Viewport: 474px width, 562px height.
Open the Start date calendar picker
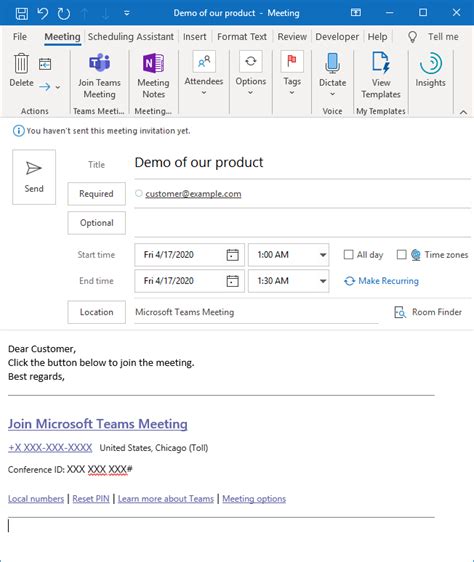click(x=233, y=255)
